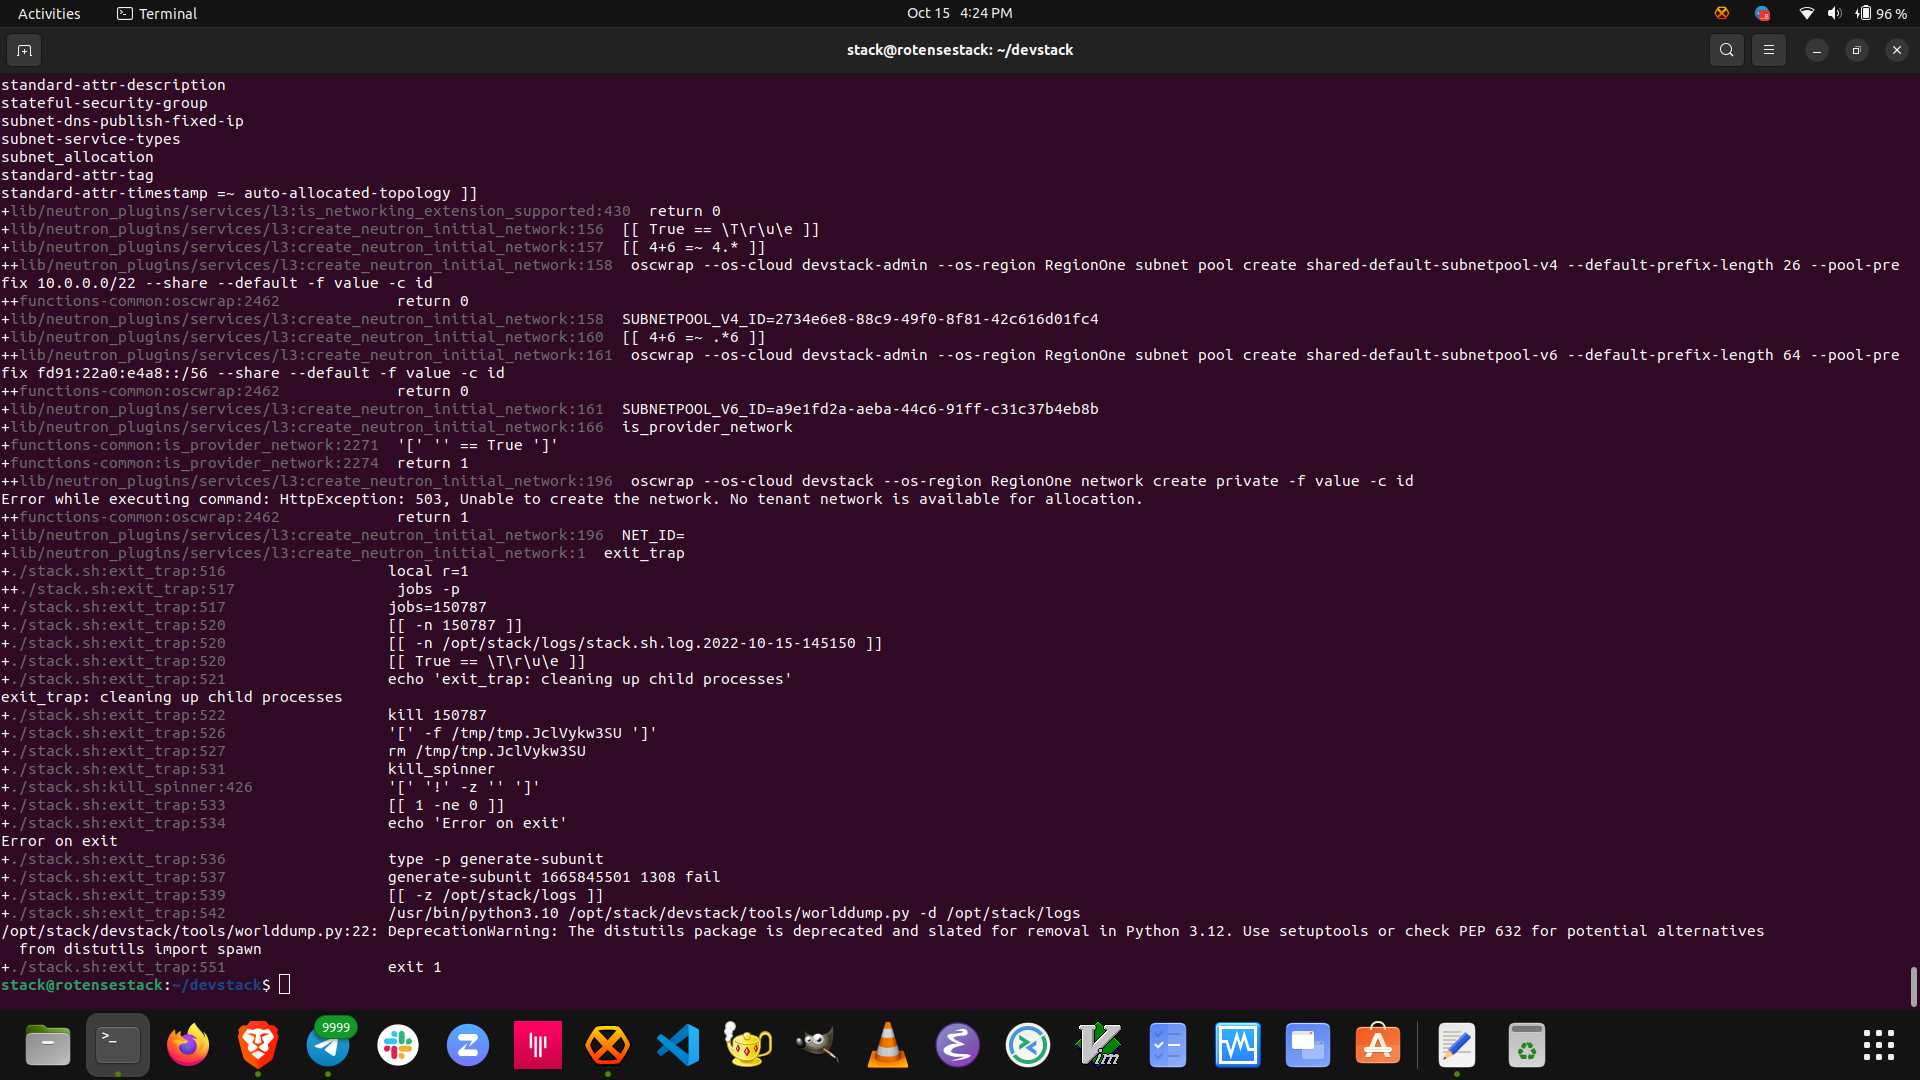This screenshot has height=1080, width=1920.
Task: Launch GIMP from the dock
Action: 818,1045
